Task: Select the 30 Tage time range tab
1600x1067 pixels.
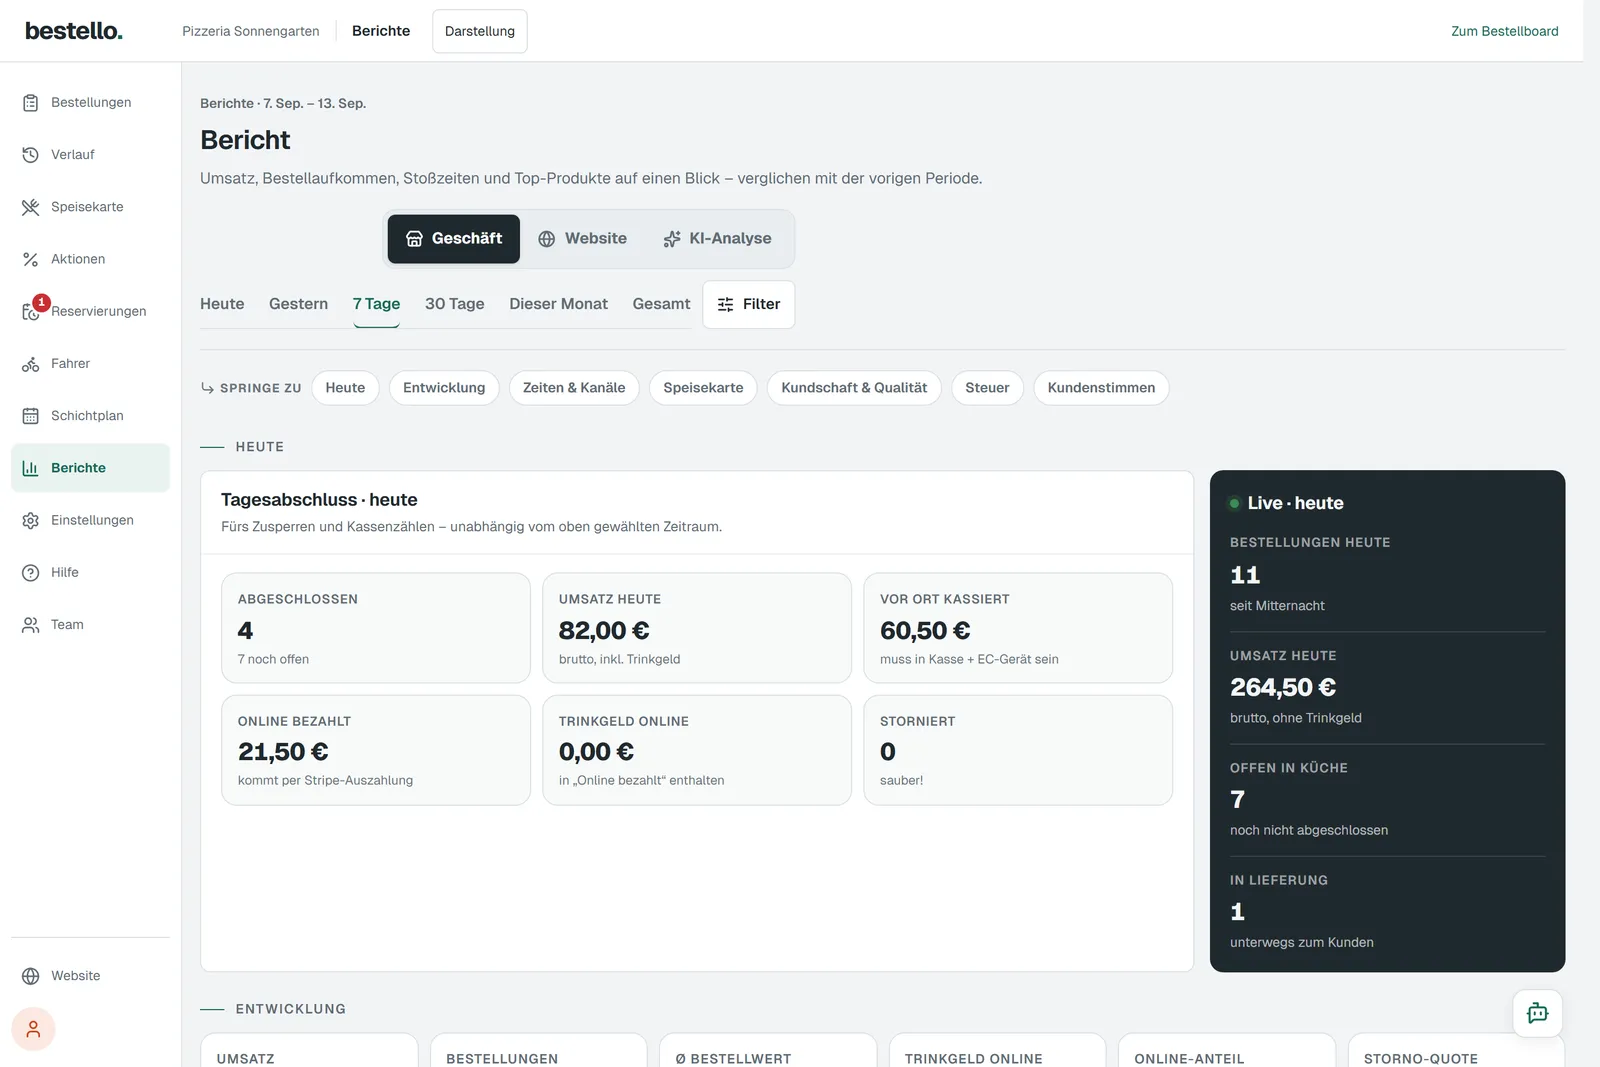Action: [455, 304]
